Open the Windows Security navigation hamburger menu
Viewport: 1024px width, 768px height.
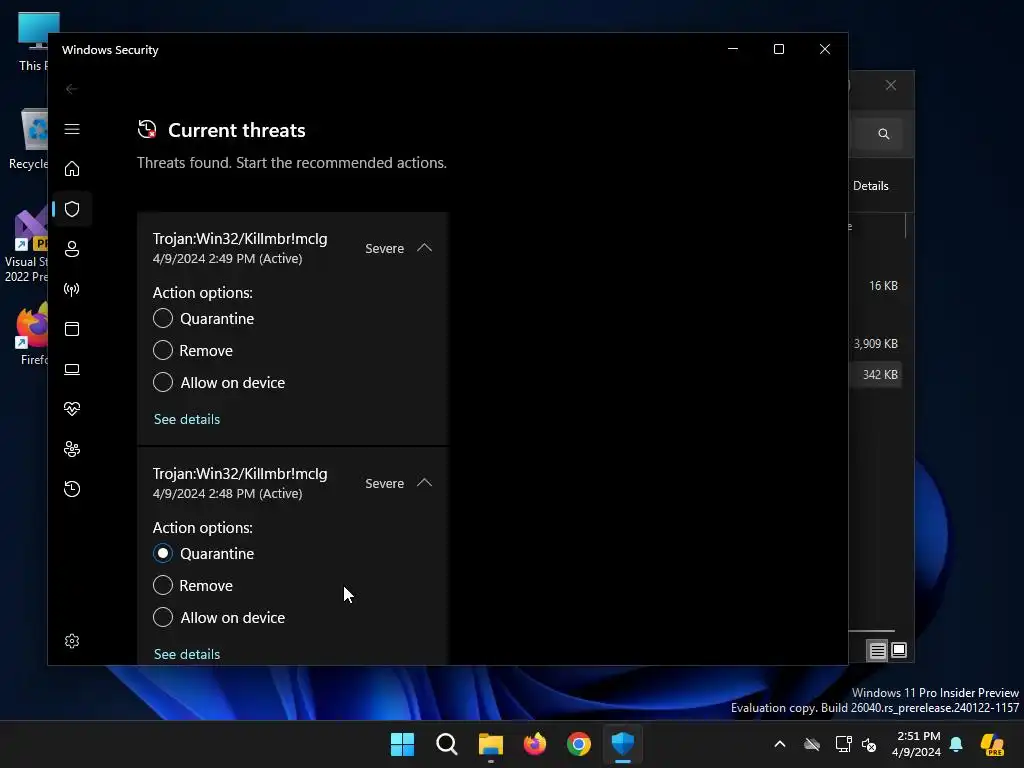click(x=72, y=129)
